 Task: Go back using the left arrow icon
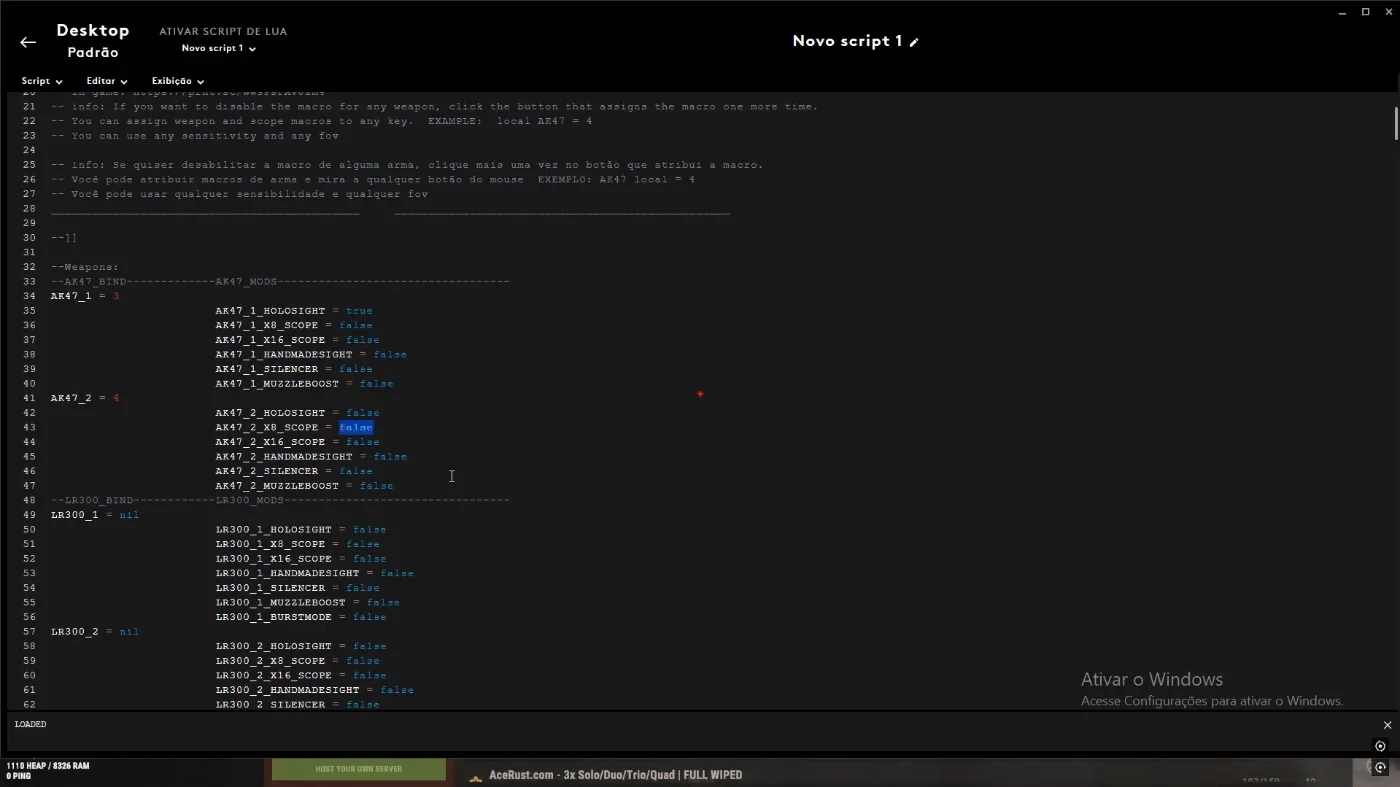tap(28, 42)
